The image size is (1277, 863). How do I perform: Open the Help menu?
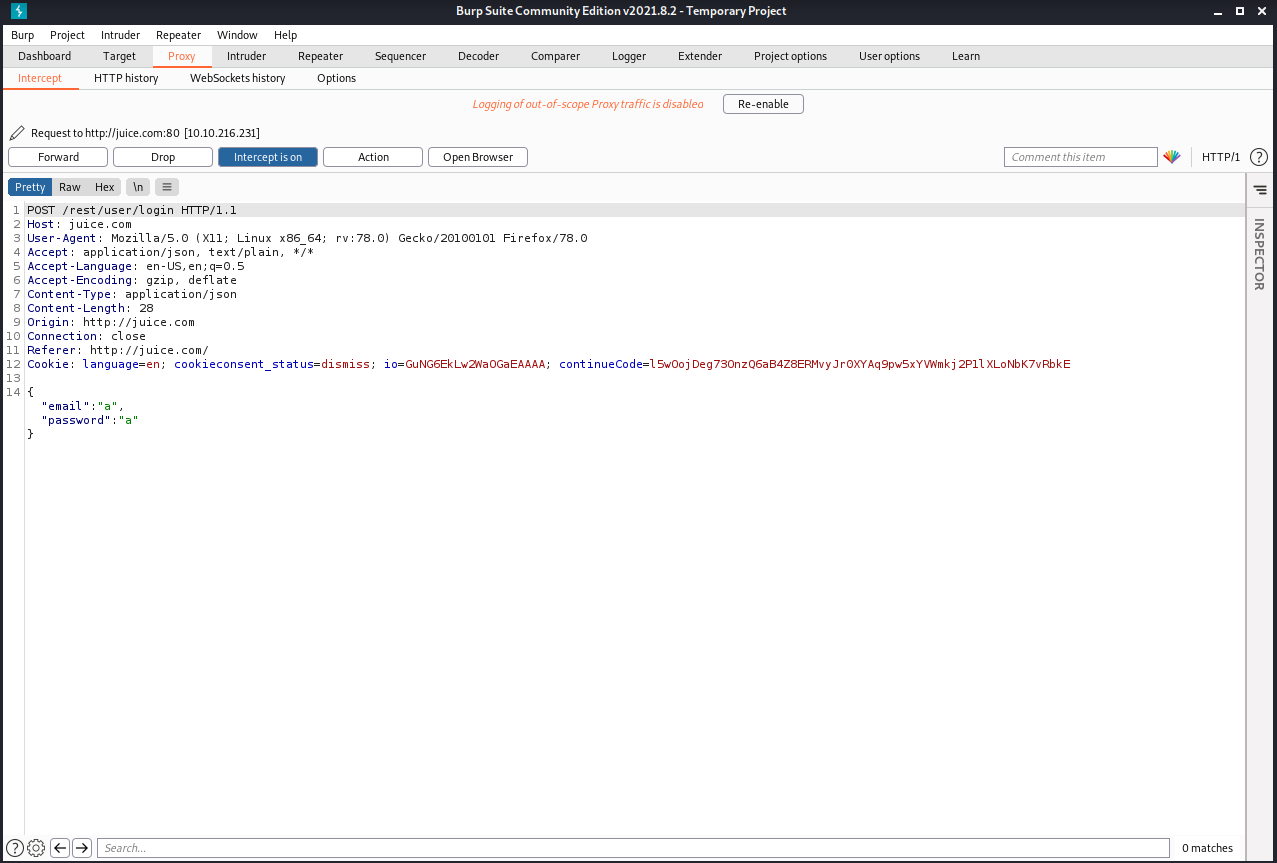click(x=285, y=35)
